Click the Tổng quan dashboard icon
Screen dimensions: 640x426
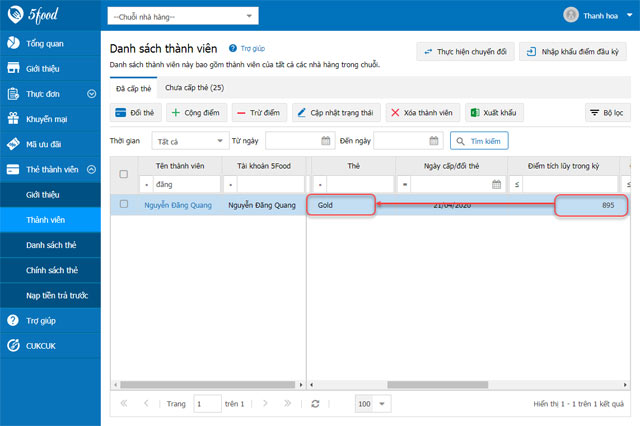point(14,43)
